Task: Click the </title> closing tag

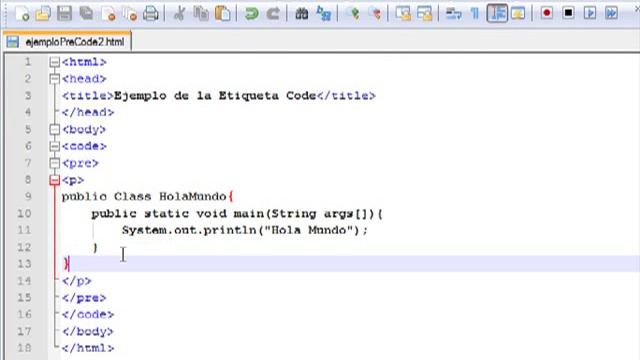Action: tap(346, 96)
